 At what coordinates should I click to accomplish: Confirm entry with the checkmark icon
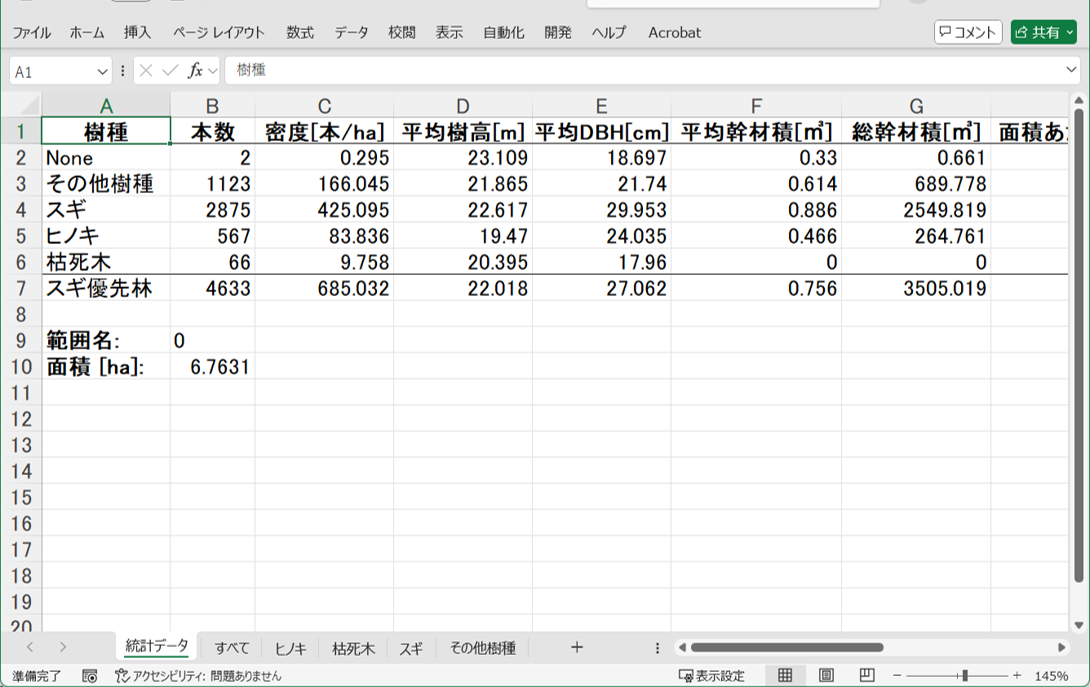click(x=172, y=71)
